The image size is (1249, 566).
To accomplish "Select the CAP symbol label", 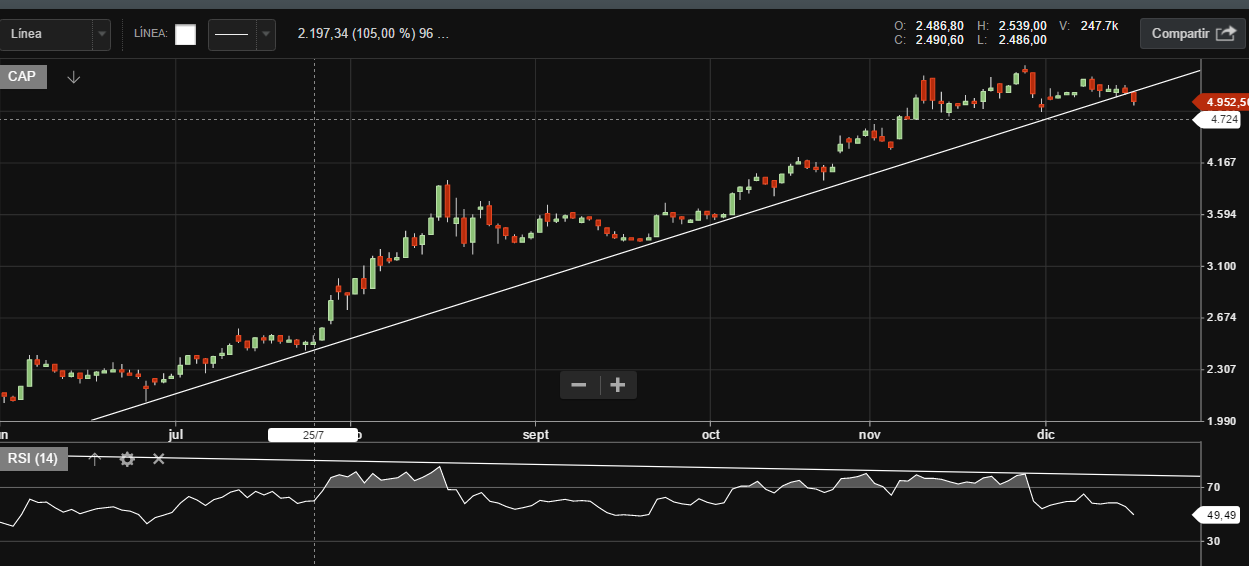I will [23, 77].
